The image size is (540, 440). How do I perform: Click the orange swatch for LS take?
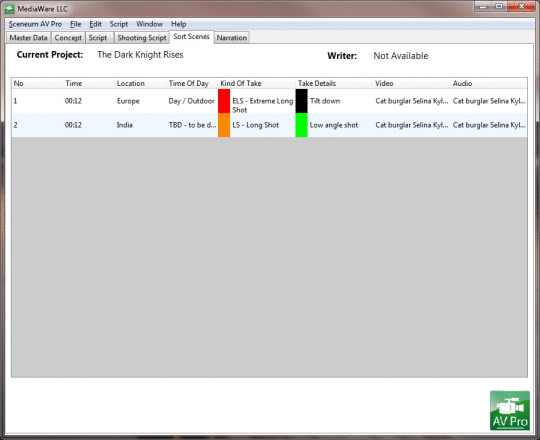click(x=224, y=125)
